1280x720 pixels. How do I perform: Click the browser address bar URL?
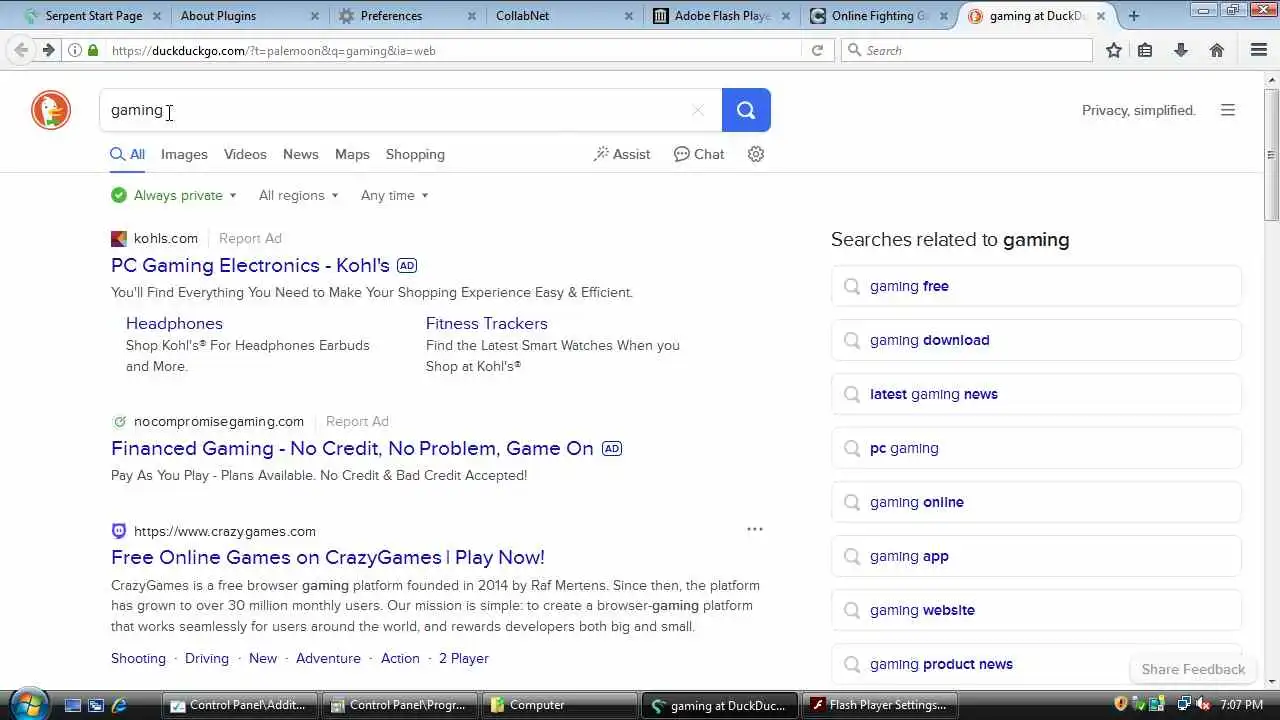(x=274, y=50)
